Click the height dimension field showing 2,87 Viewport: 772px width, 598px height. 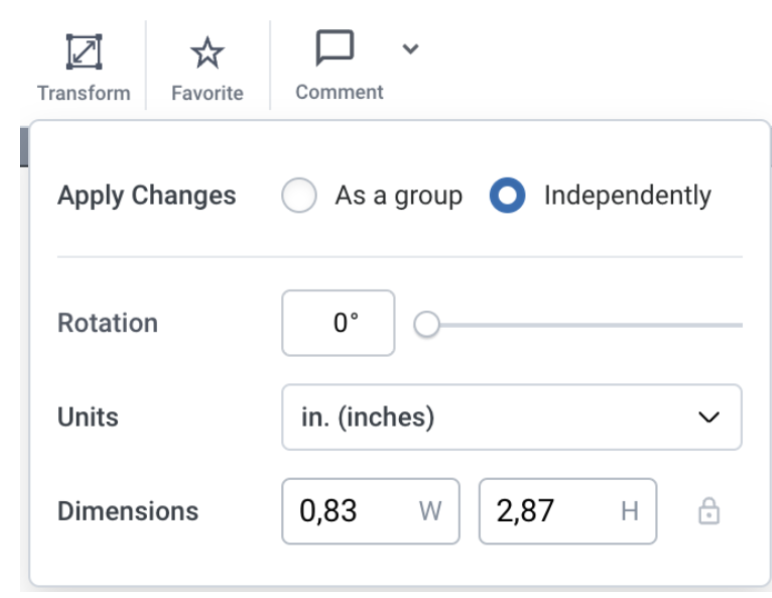pyautogui.click(x=548, y=511)
